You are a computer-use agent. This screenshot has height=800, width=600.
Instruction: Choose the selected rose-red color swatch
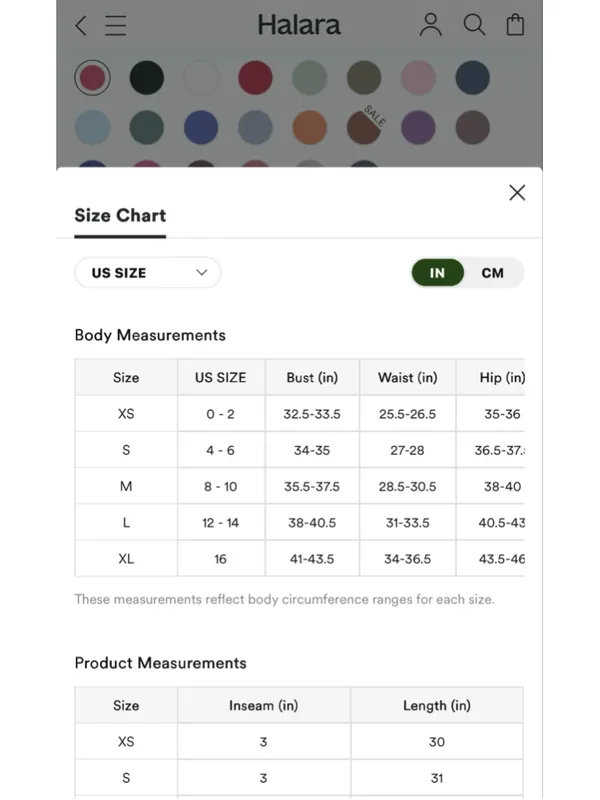(92, 78)
